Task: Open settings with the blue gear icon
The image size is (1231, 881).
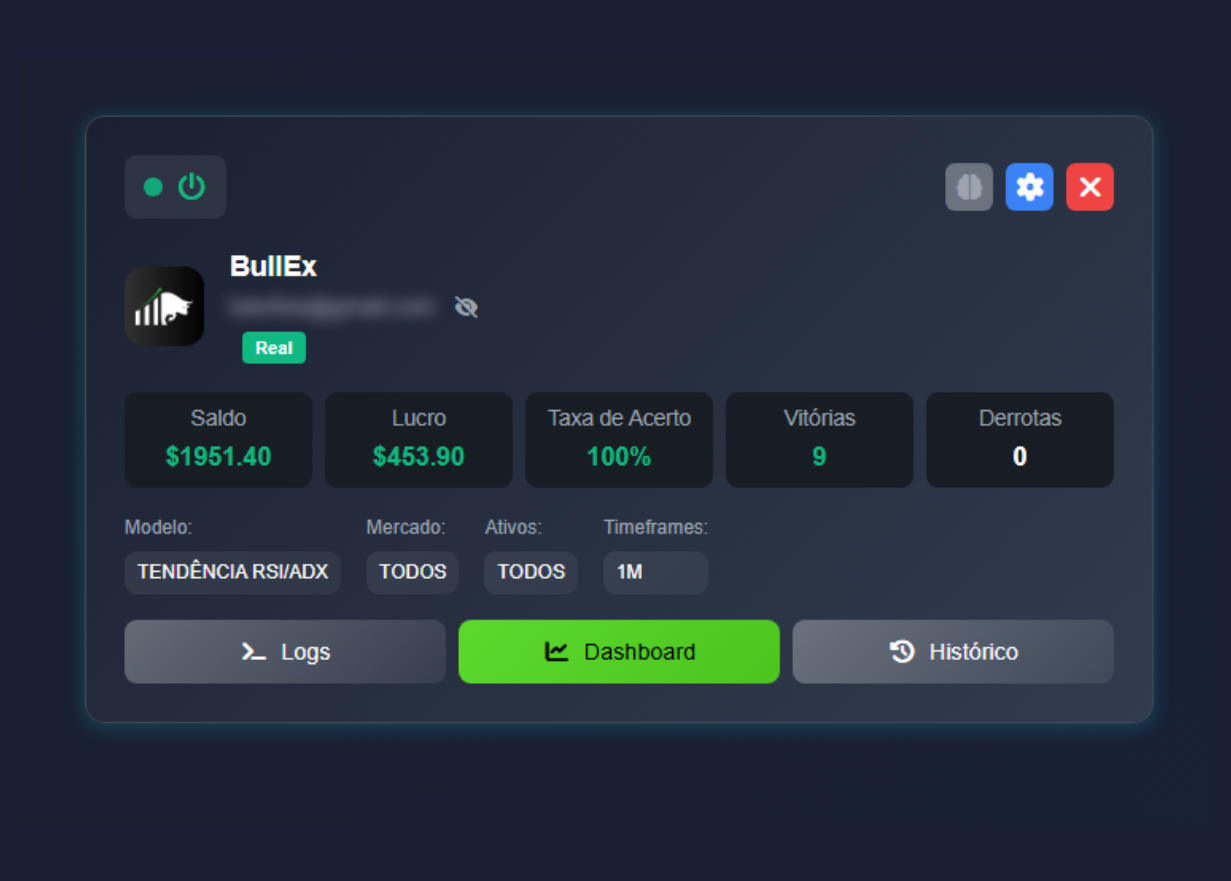Action: (1029, 187)
